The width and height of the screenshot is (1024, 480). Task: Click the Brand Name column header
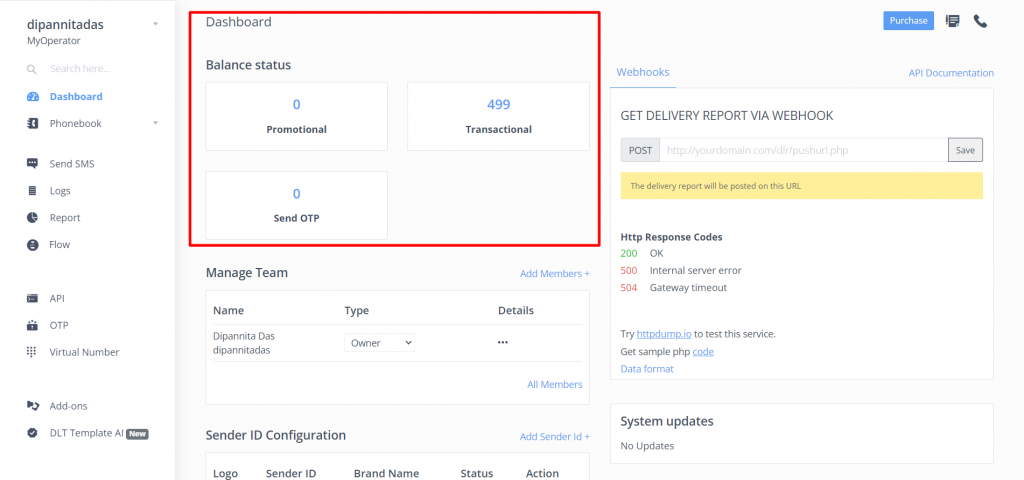pyautogui.click(x=387, y=473)
